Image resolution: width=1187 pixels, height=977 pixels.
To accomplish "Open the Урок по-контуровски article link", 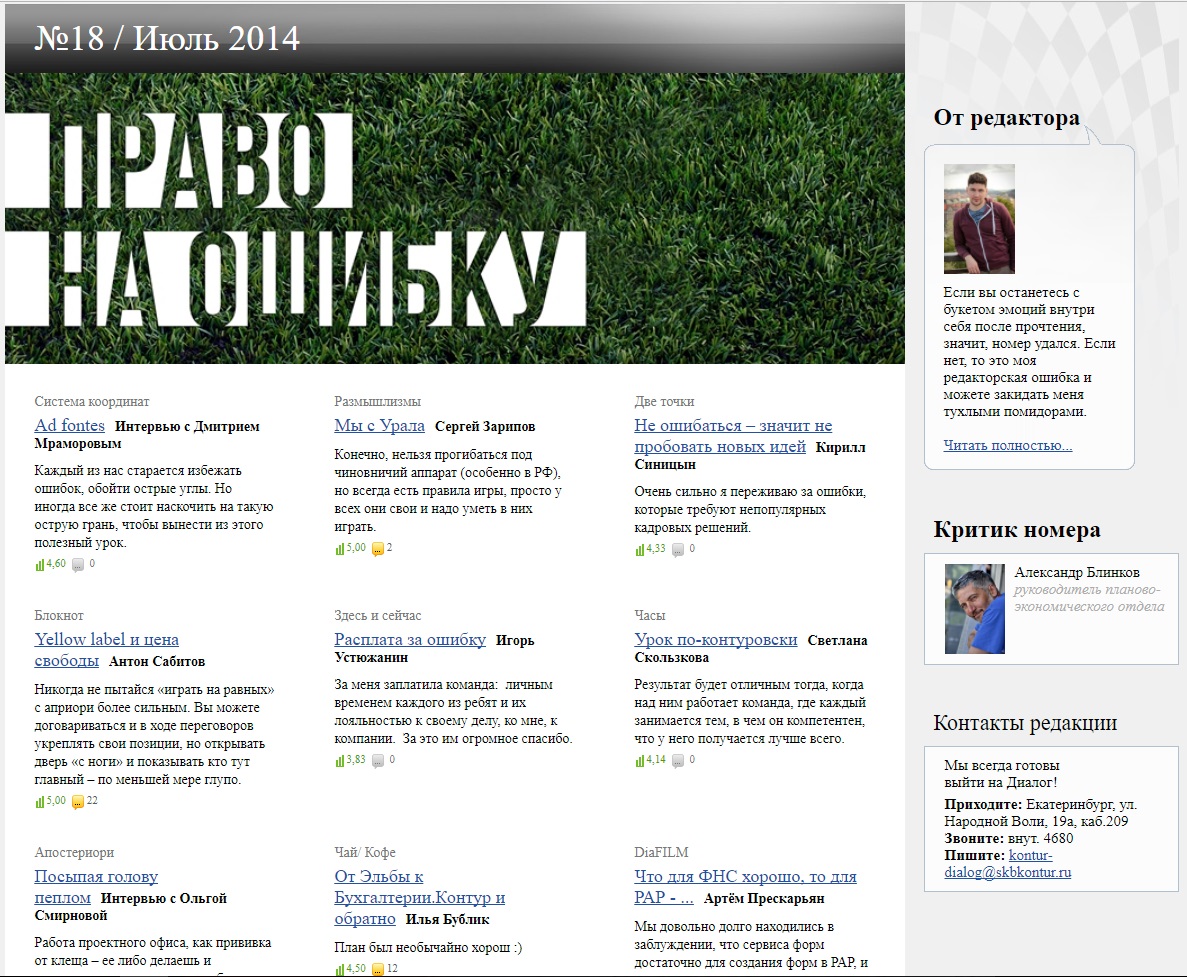I will (x=715, y=640).
